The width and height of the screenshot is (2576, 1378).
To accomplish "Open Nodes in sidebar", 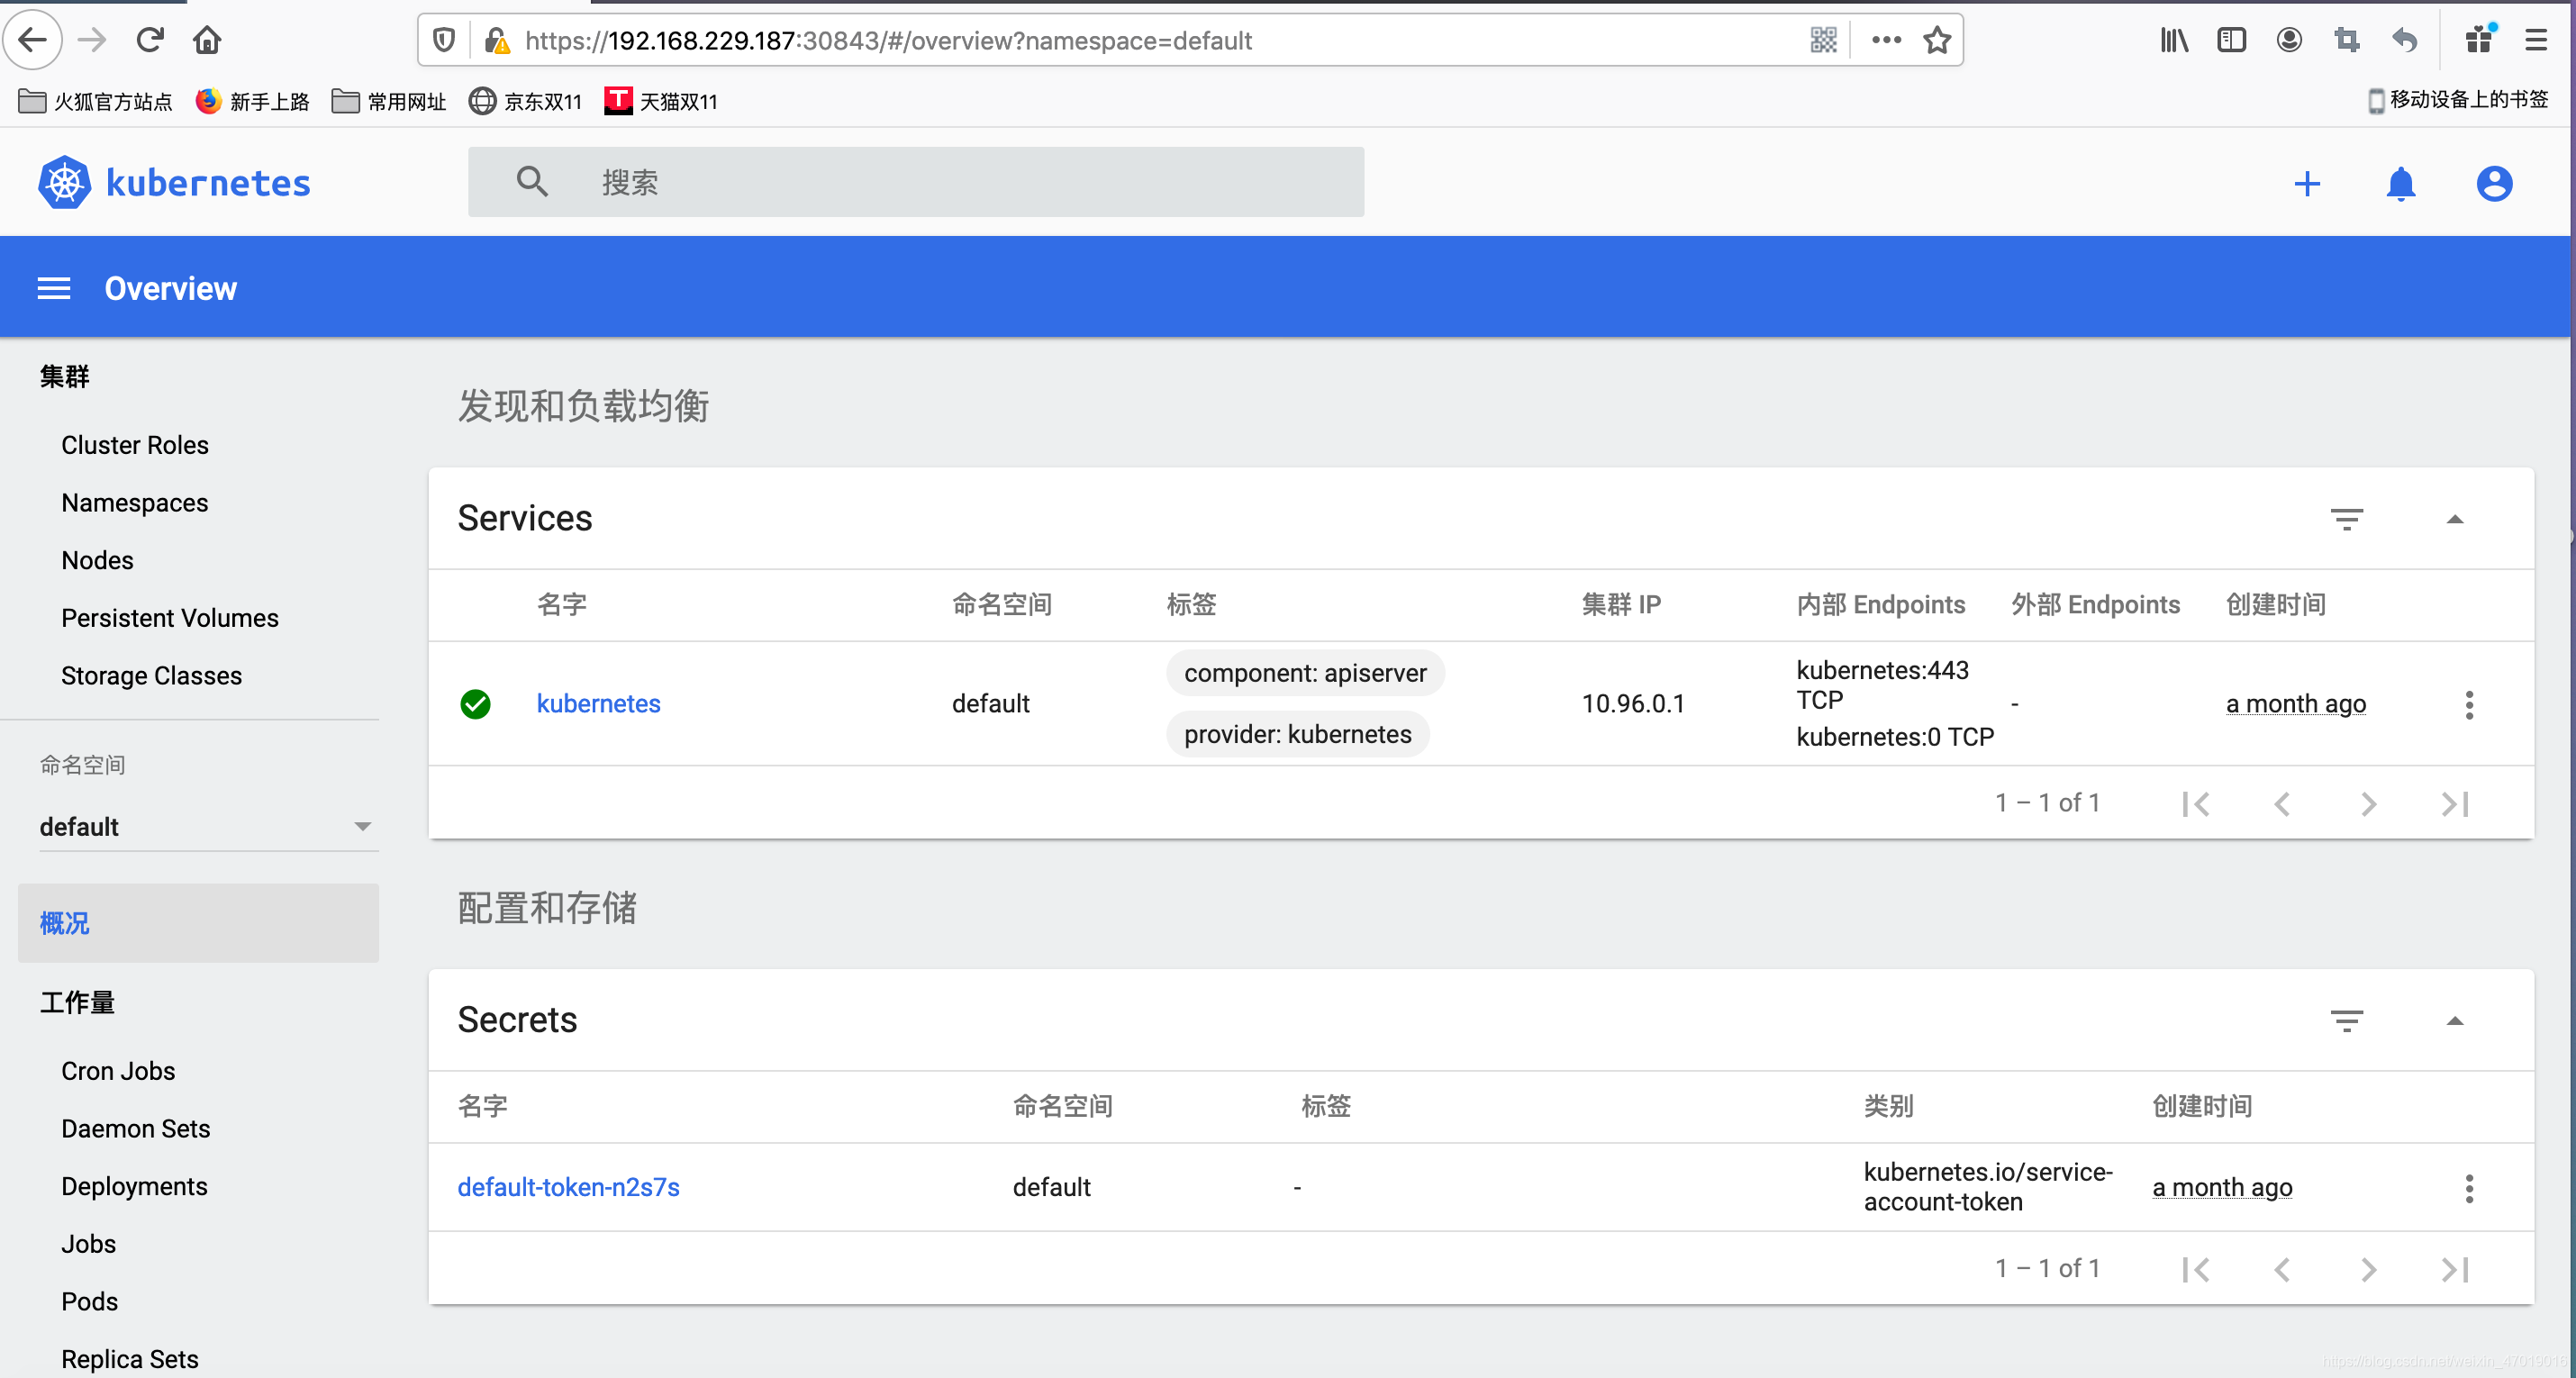I will point(97,561).
